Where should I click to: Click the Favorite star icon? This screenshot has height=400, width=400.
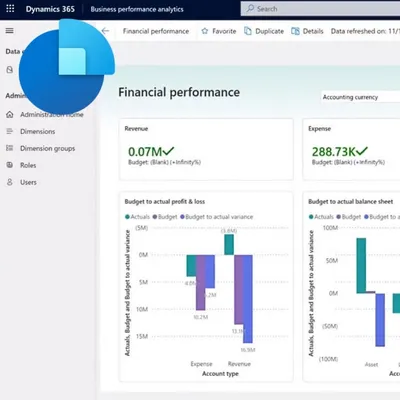205,31
